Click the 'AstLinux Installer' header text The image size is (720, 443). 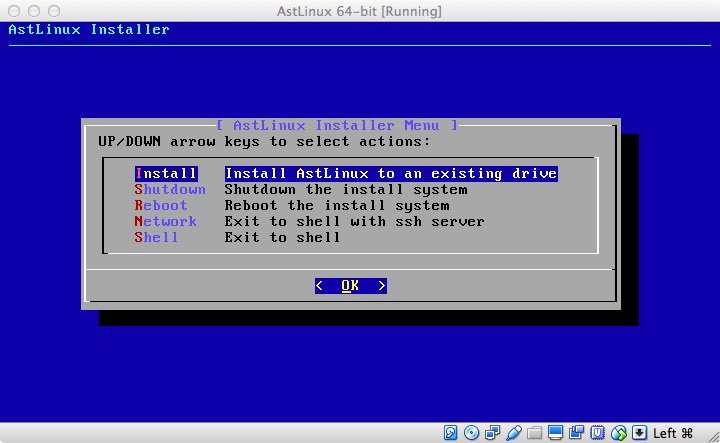click(x=89, y=29)
